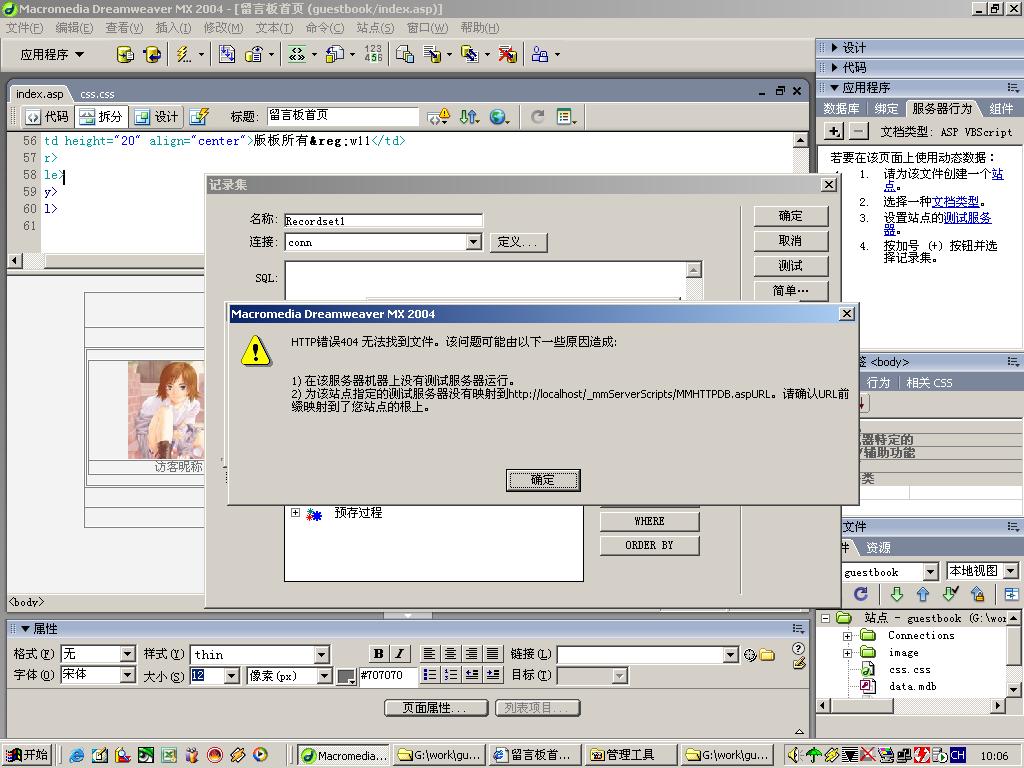1024x768 pixels.
Task: Switch to 设计 (Design) view
Action: 157,117
